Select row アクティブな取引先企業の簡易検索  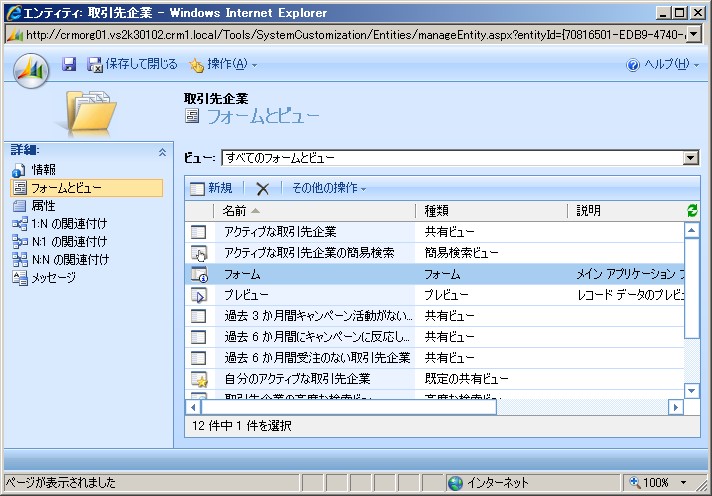(x=435, y=253)
